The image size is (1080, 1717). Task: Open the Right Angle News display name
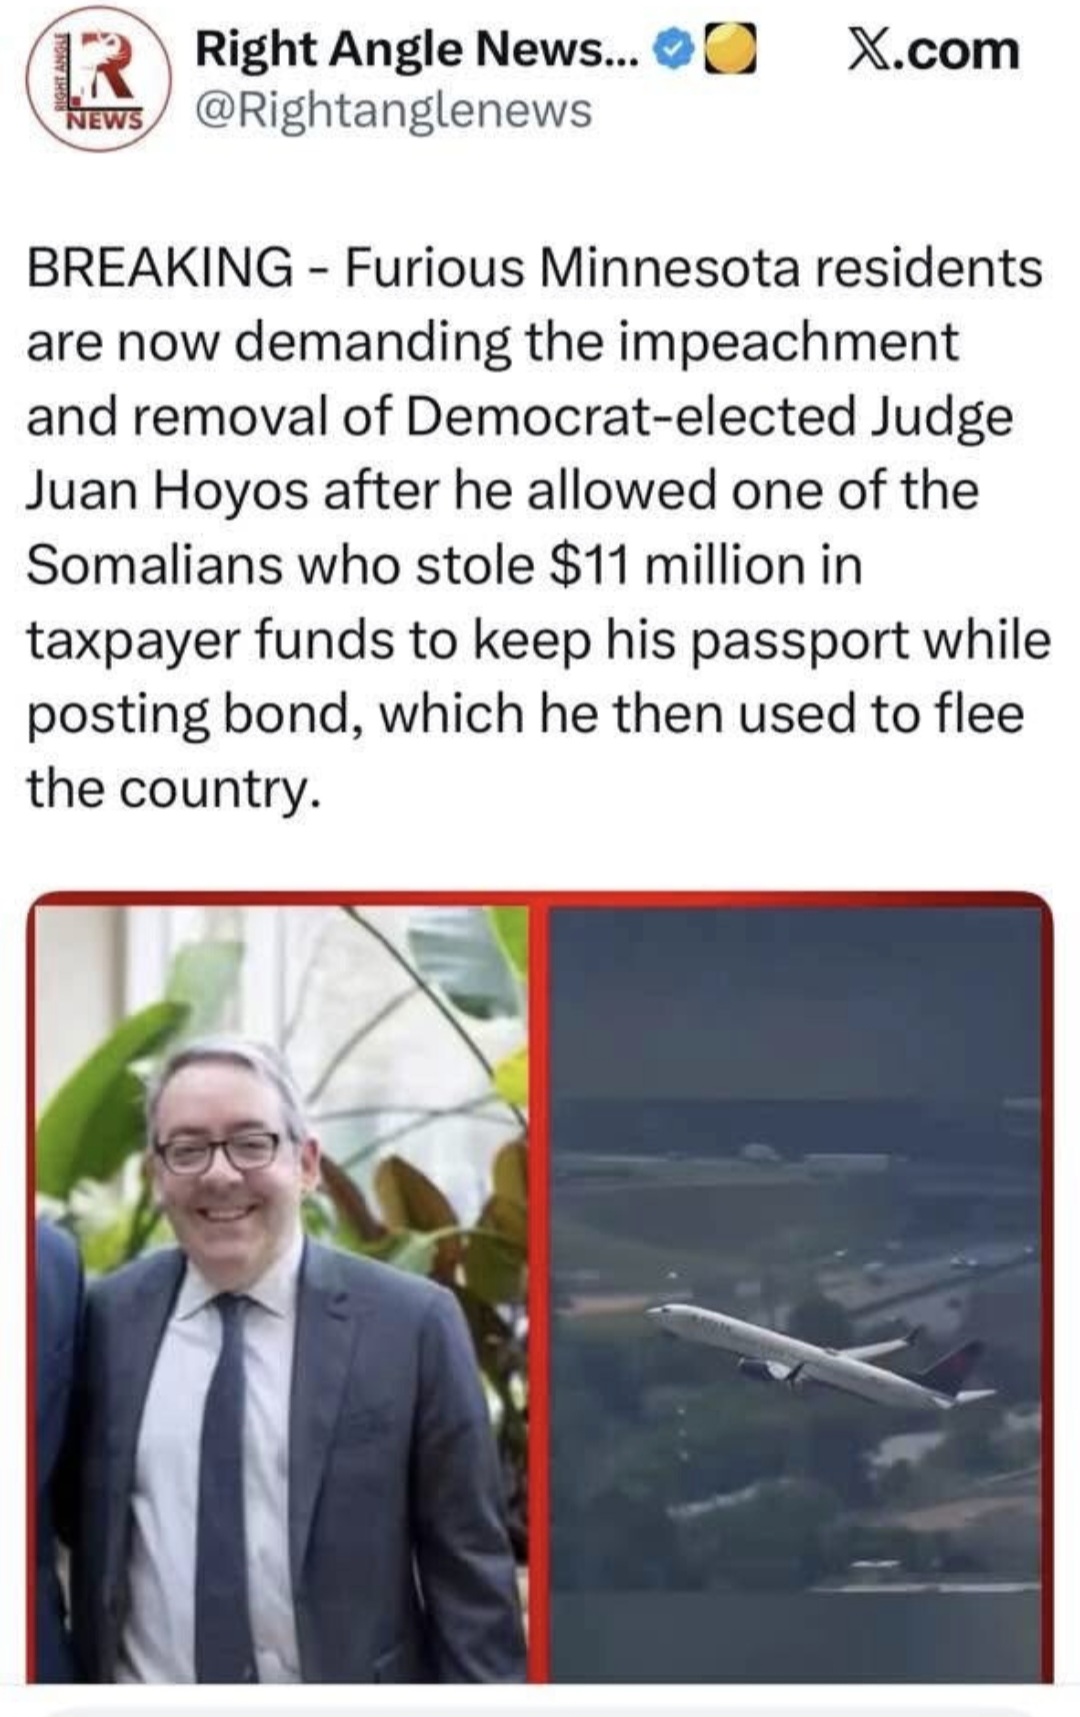coord(416,50)
